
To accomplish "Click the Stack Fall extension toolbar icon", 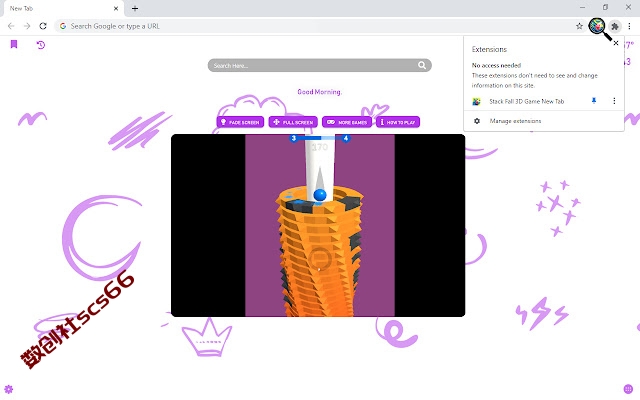I will (597, 26).
